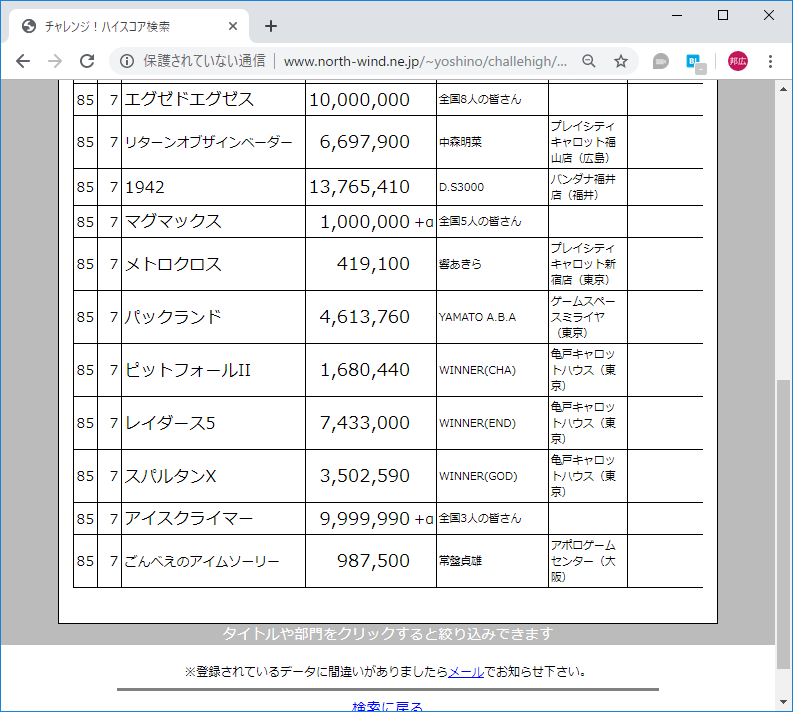793x712 pixels.
Task: Open the メール link
Action: 466,672
